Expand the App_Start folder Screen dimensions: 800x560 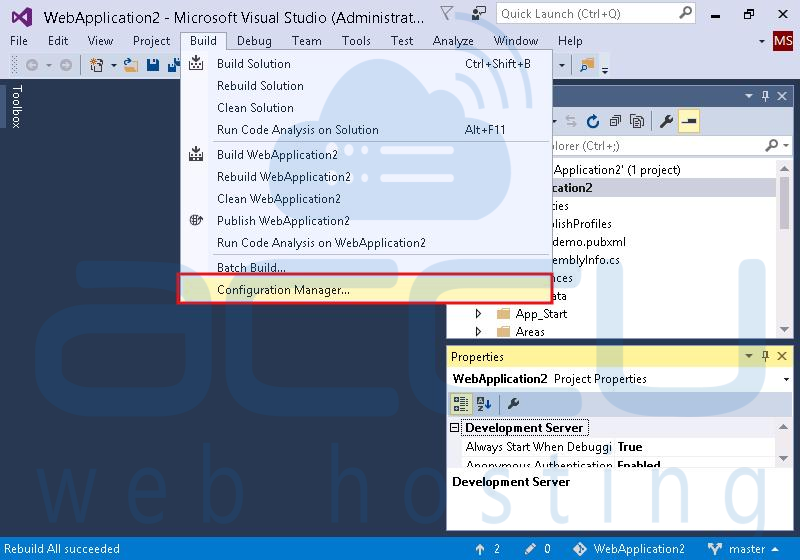pos(478,313)
